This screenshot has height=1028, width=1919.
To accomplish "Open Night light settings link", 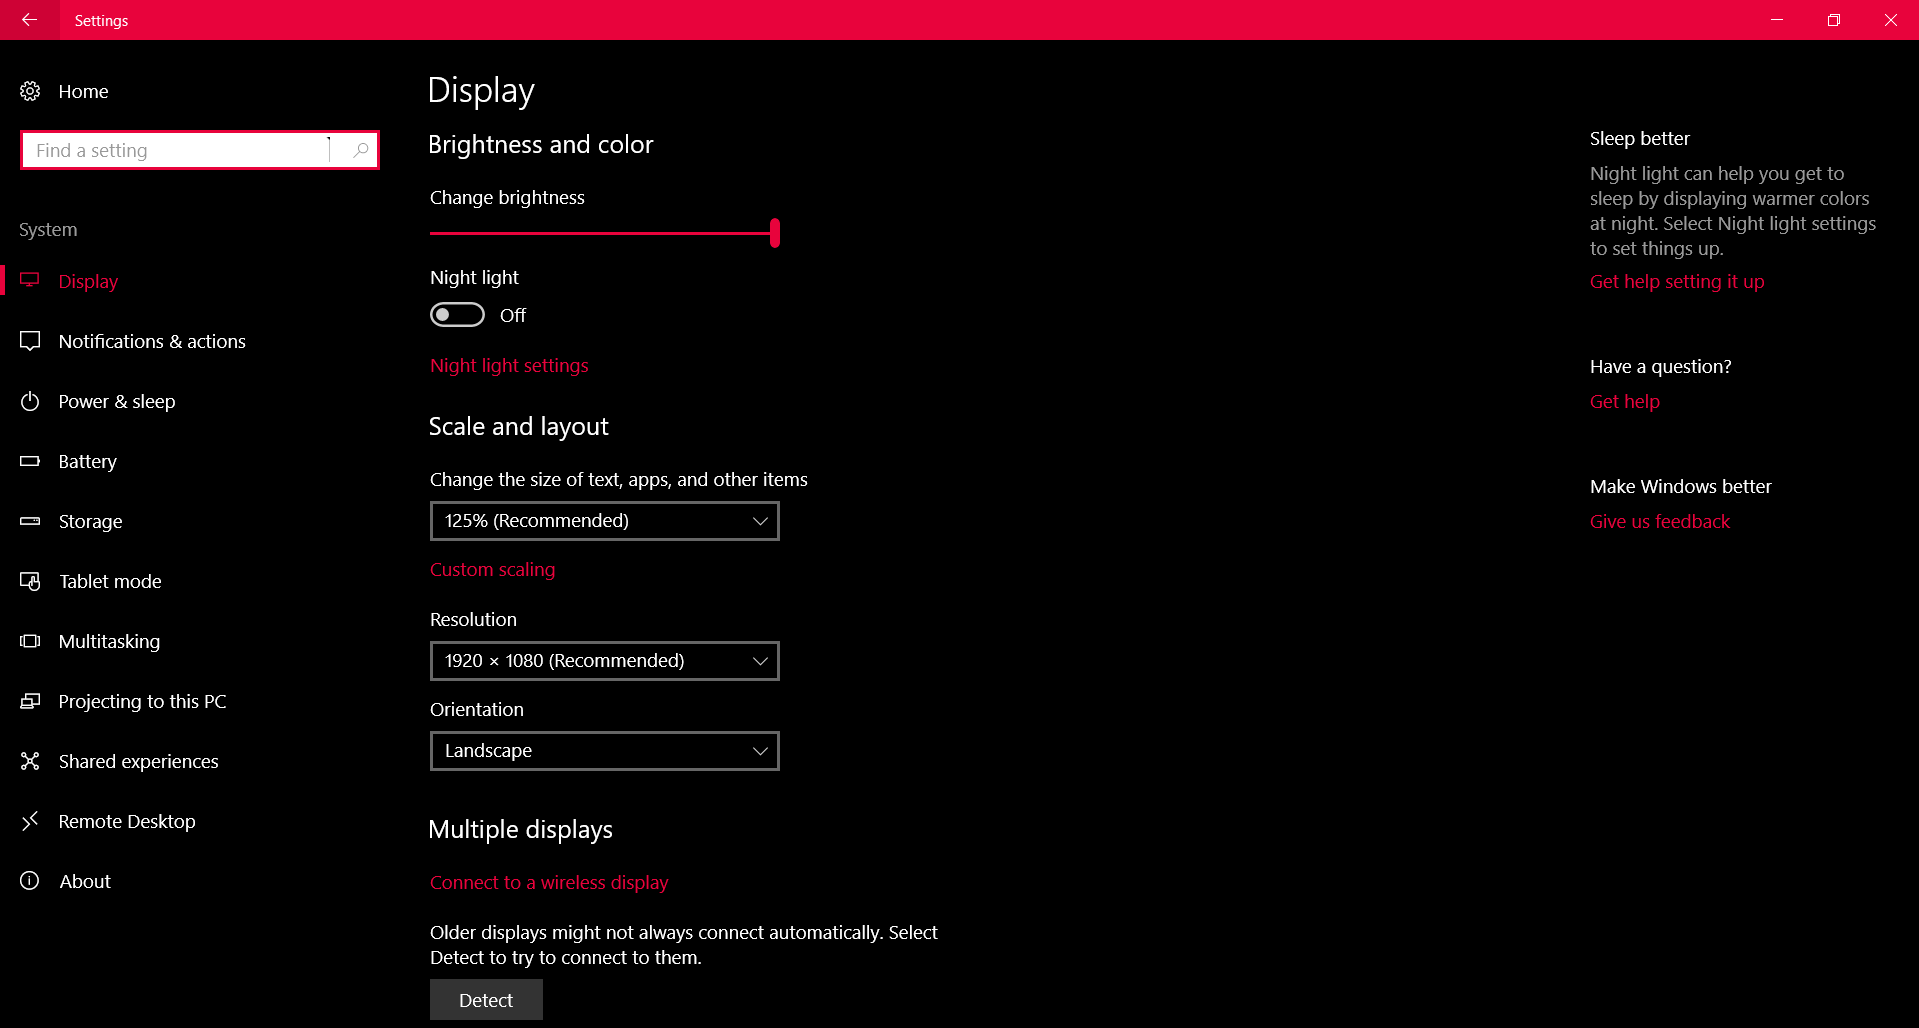I will point(509,365).
